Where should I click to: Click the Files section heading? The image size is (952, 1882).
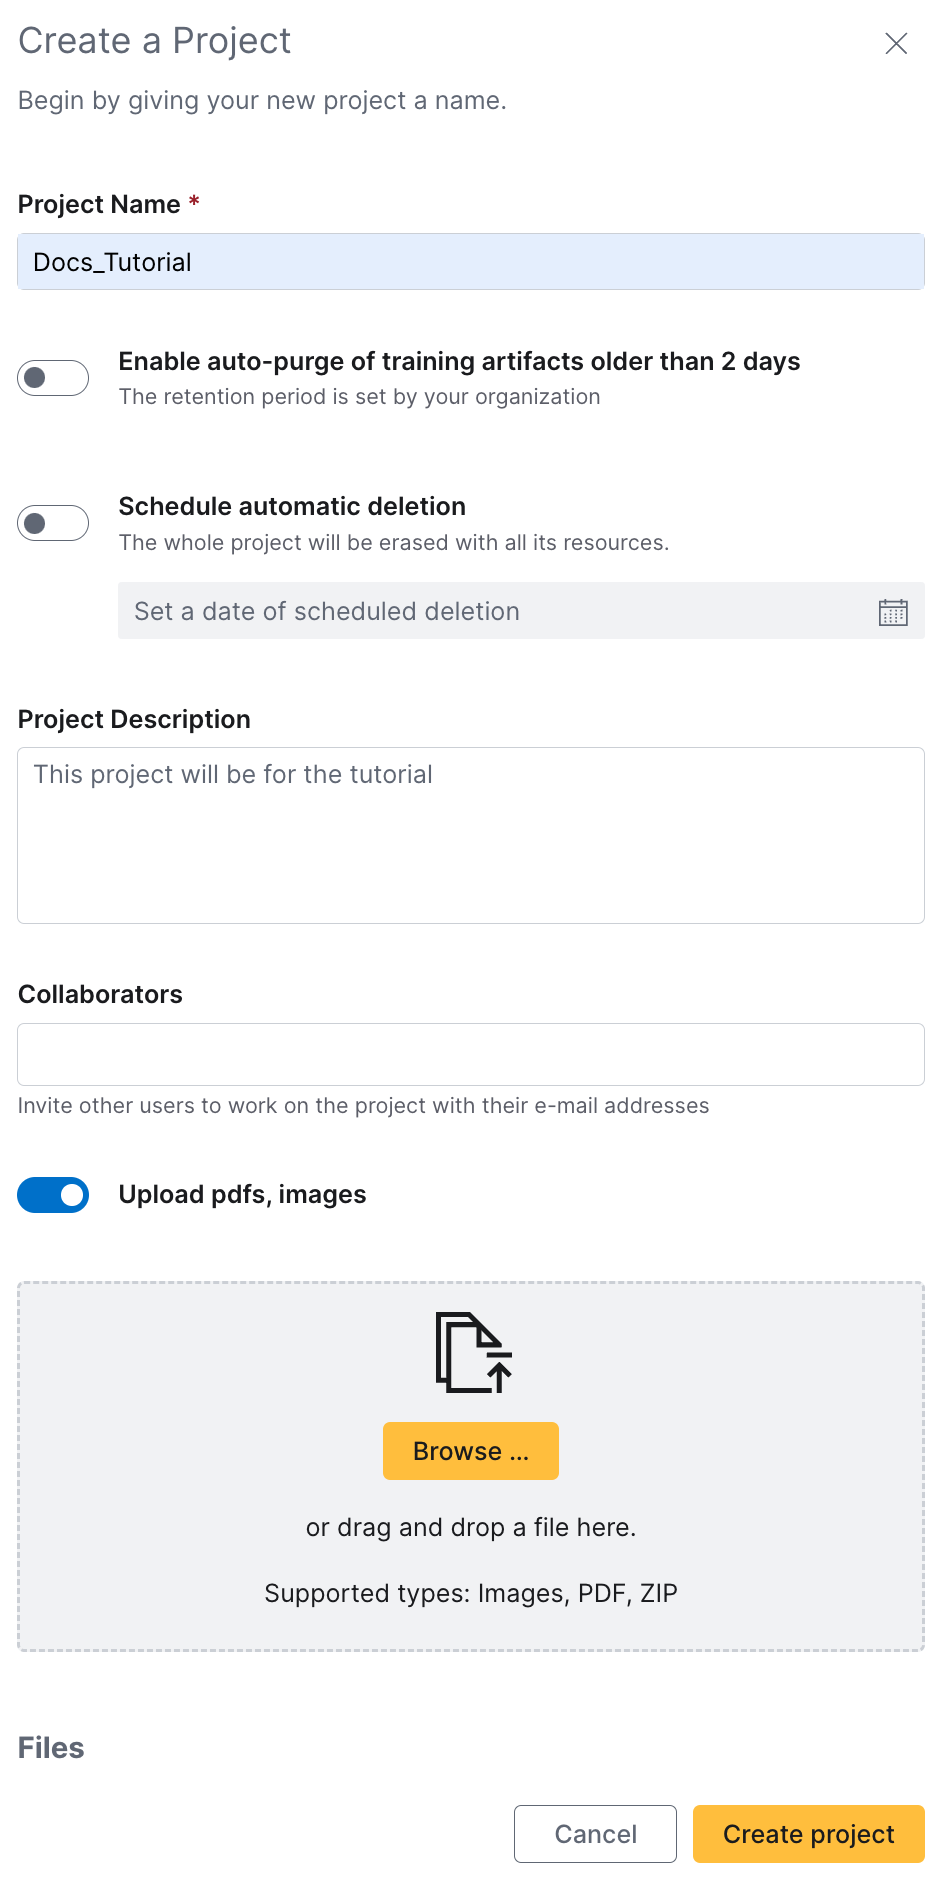[x=49, y=1747]
